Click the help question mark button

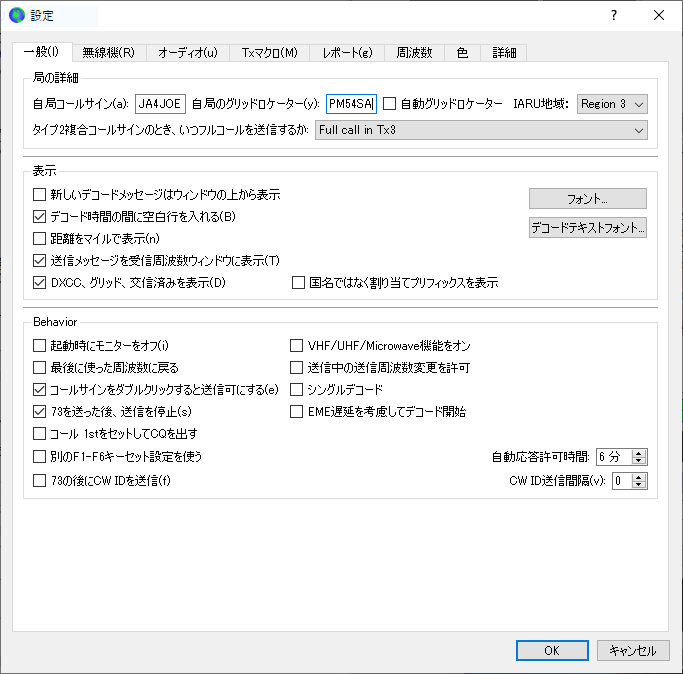coord(614,15)
